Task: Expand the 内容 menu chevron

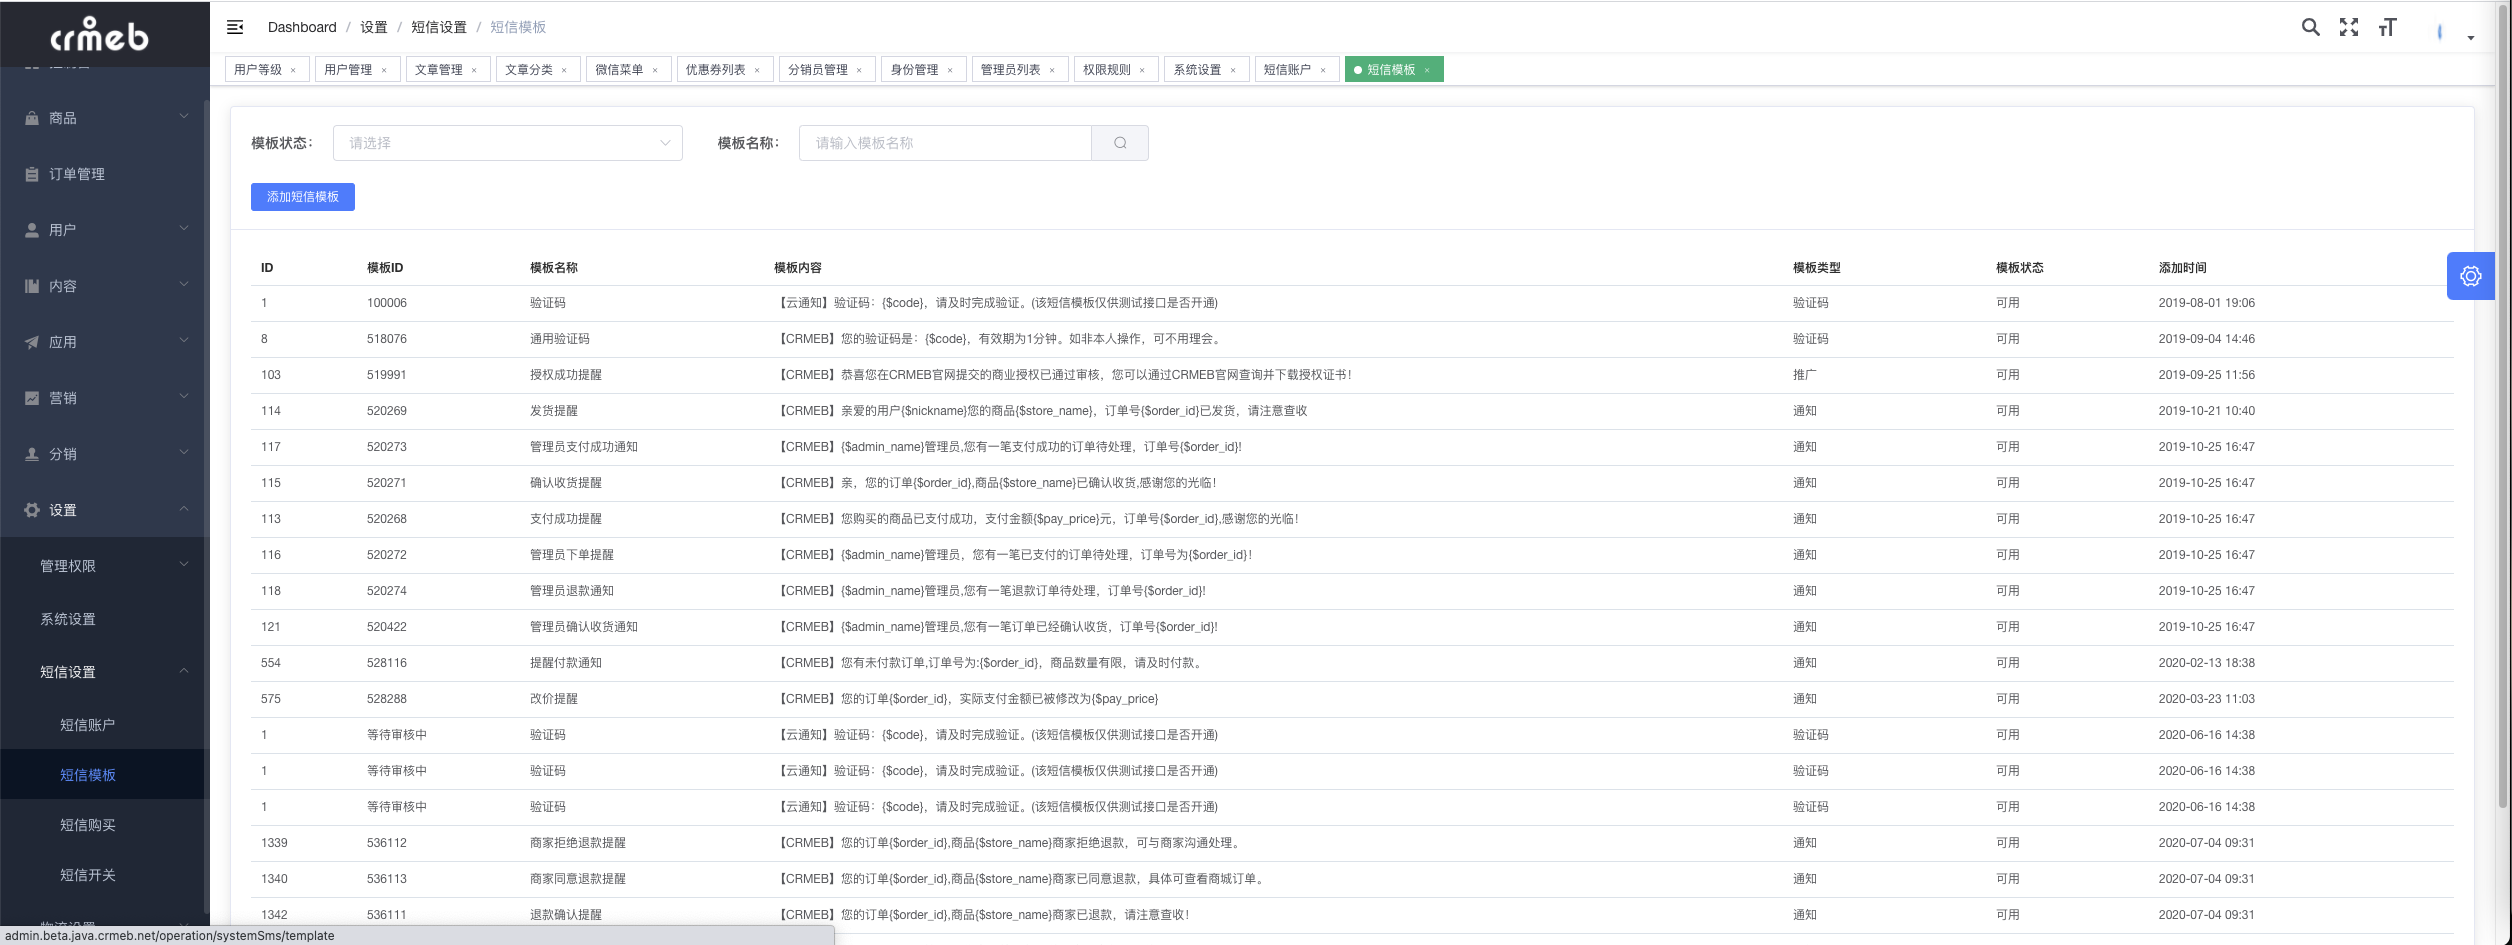Action: (x=184, y=285)
